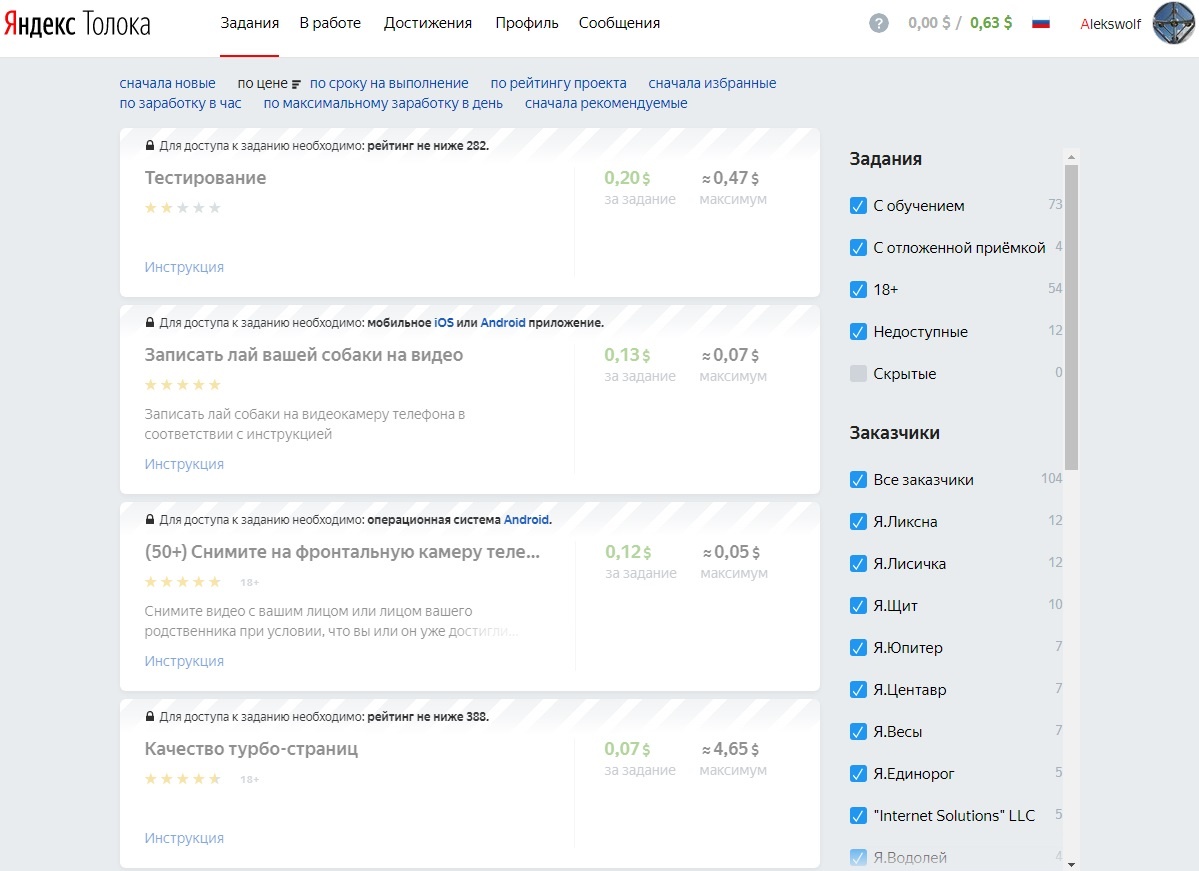Image resolution: width=1199 pixels, height=871 pixels.
Task: Click the filters panel scrollbar thumb
Action: pyautogui.click(x=1071, y=317)
